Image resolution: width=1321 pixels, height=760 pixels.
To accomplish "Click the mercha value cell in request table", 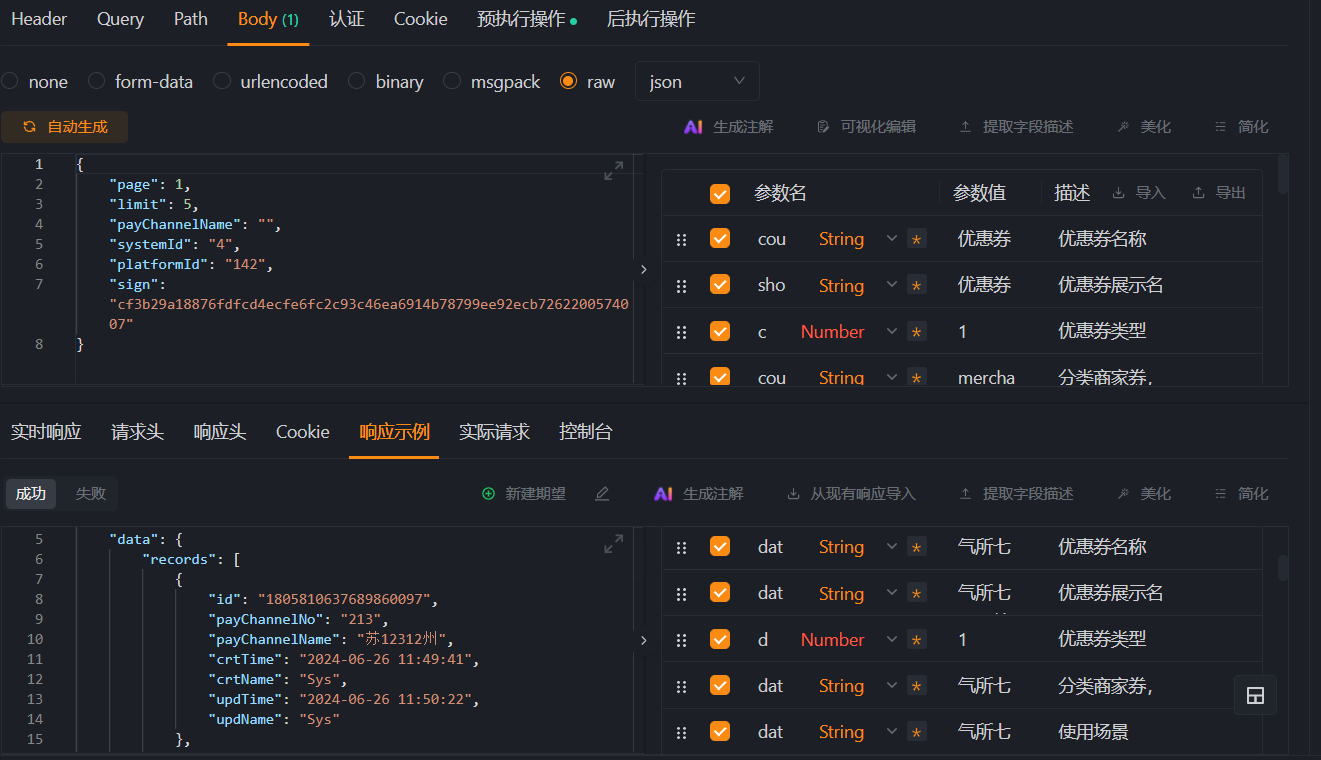I will (987, 378).
